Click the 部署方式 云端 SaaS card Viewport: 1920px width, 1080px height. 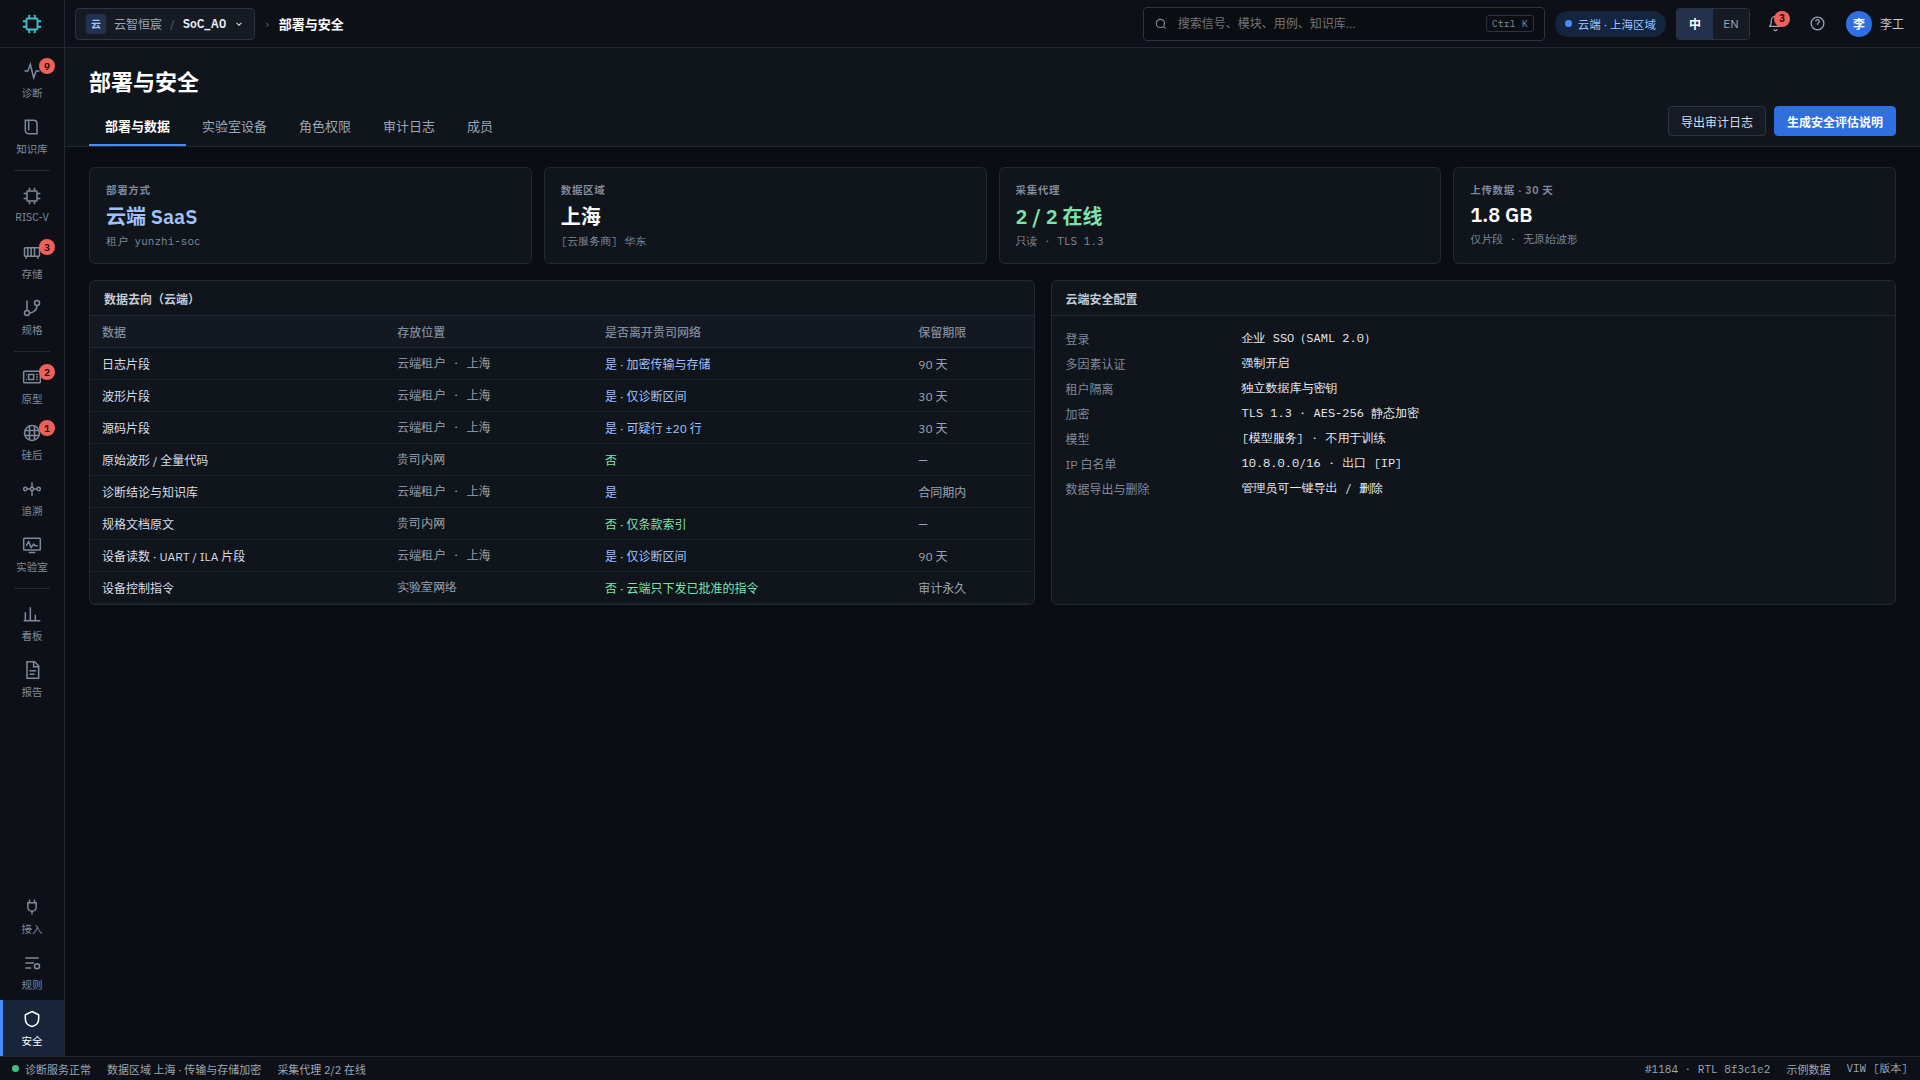coord(310,215)
